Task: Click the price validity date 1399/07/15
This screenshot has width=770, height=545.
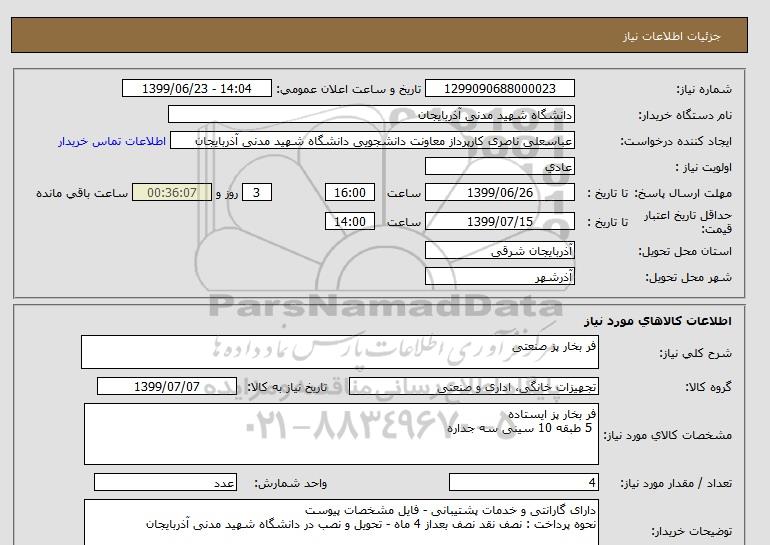Action: click(499, 221)
